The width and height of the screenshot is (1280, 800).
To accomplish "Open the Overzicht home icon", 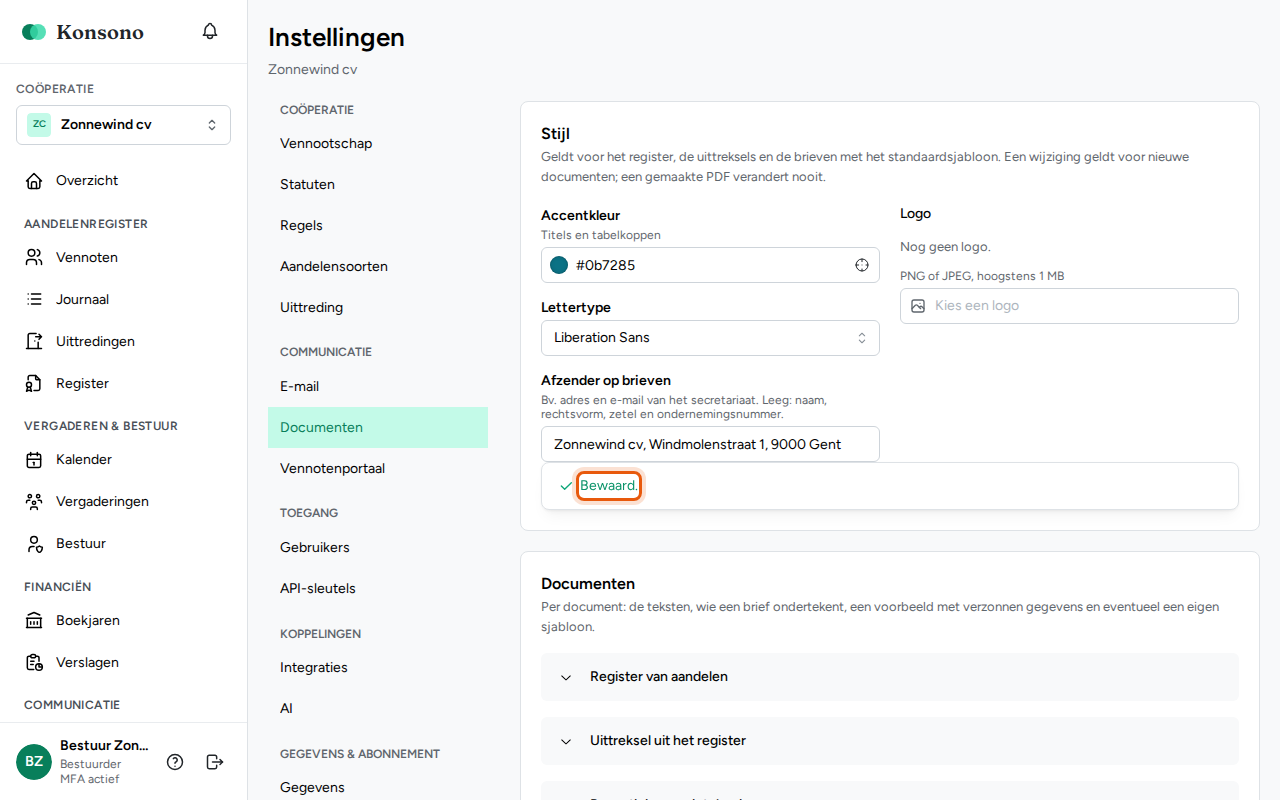I will 34,181.
